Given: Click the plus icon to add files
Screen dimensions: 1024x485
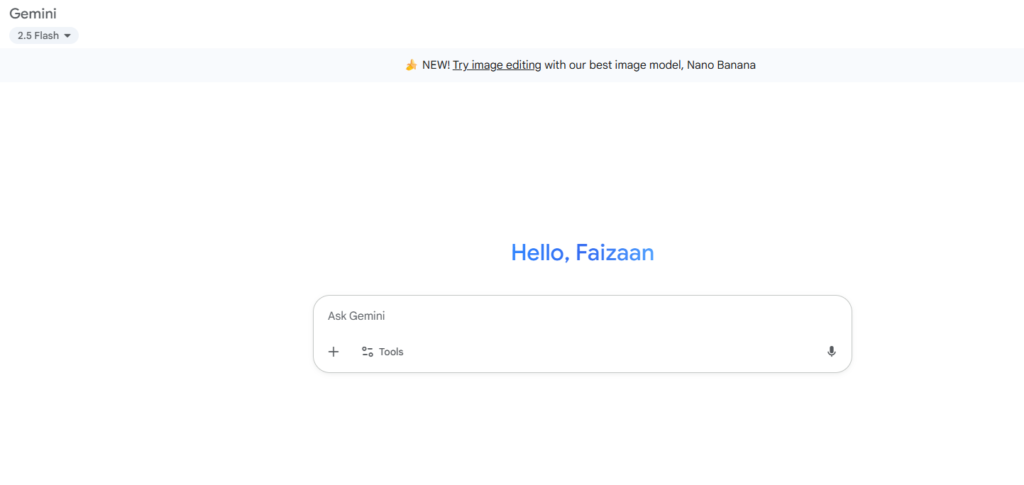Looking at the screenshot, I should [x=333, y=352].
